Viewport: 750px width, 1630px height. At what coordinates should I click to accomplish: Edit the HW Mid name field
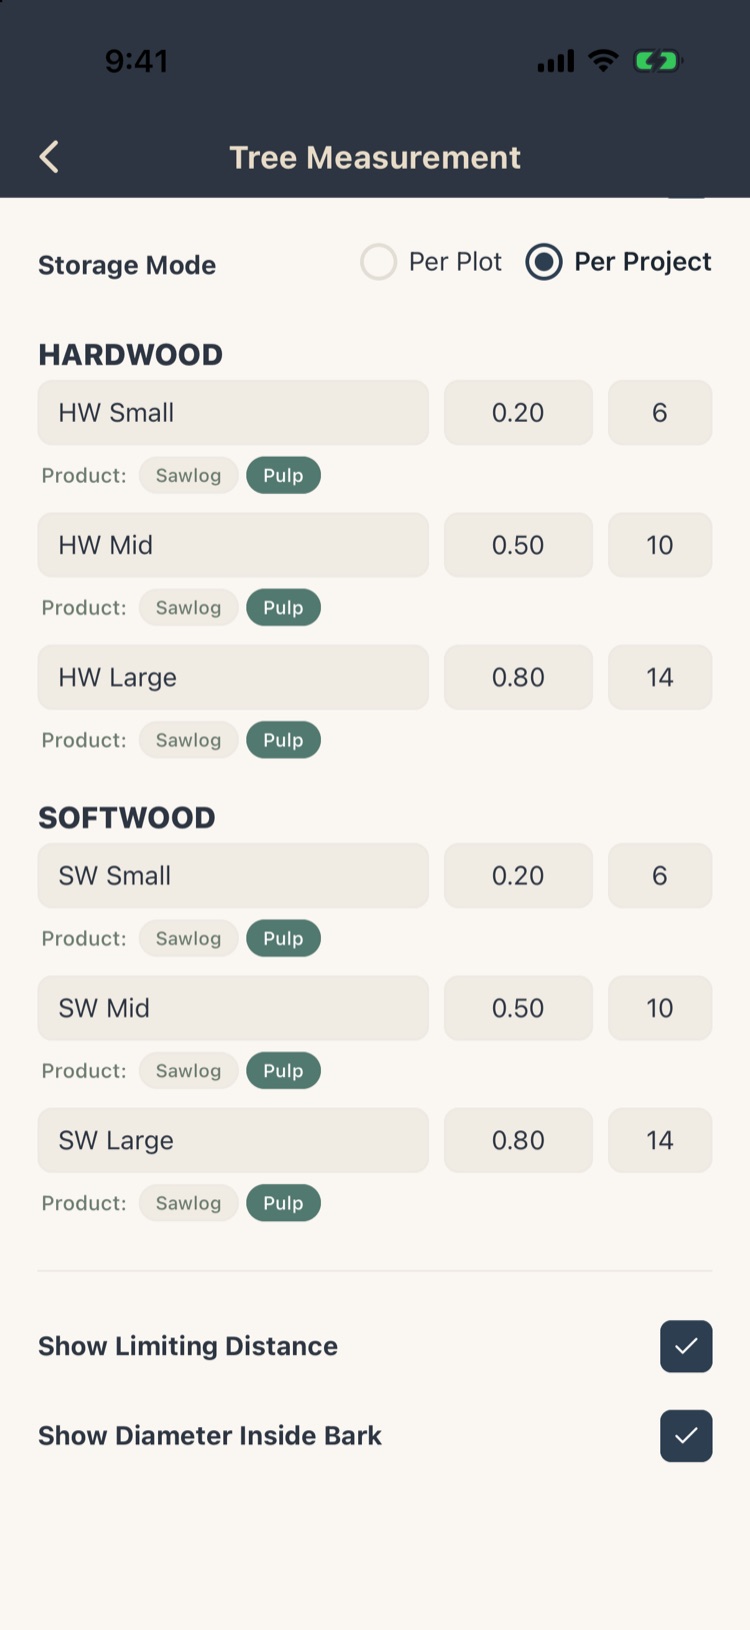(233, 545)
